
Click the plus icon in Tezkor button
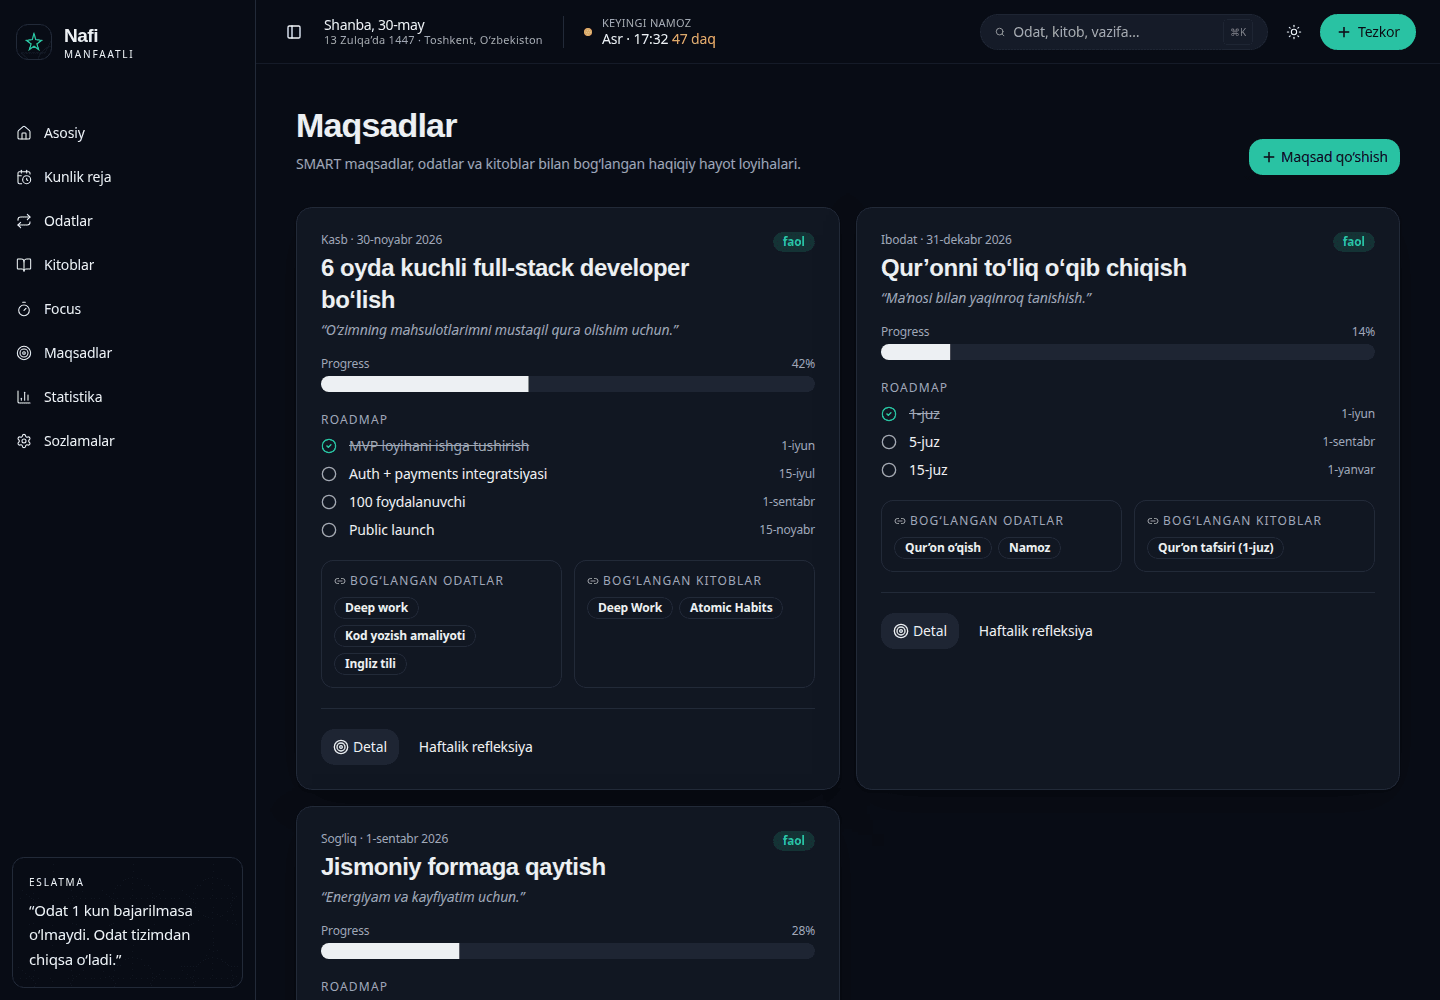click(x=1344, y=32)
